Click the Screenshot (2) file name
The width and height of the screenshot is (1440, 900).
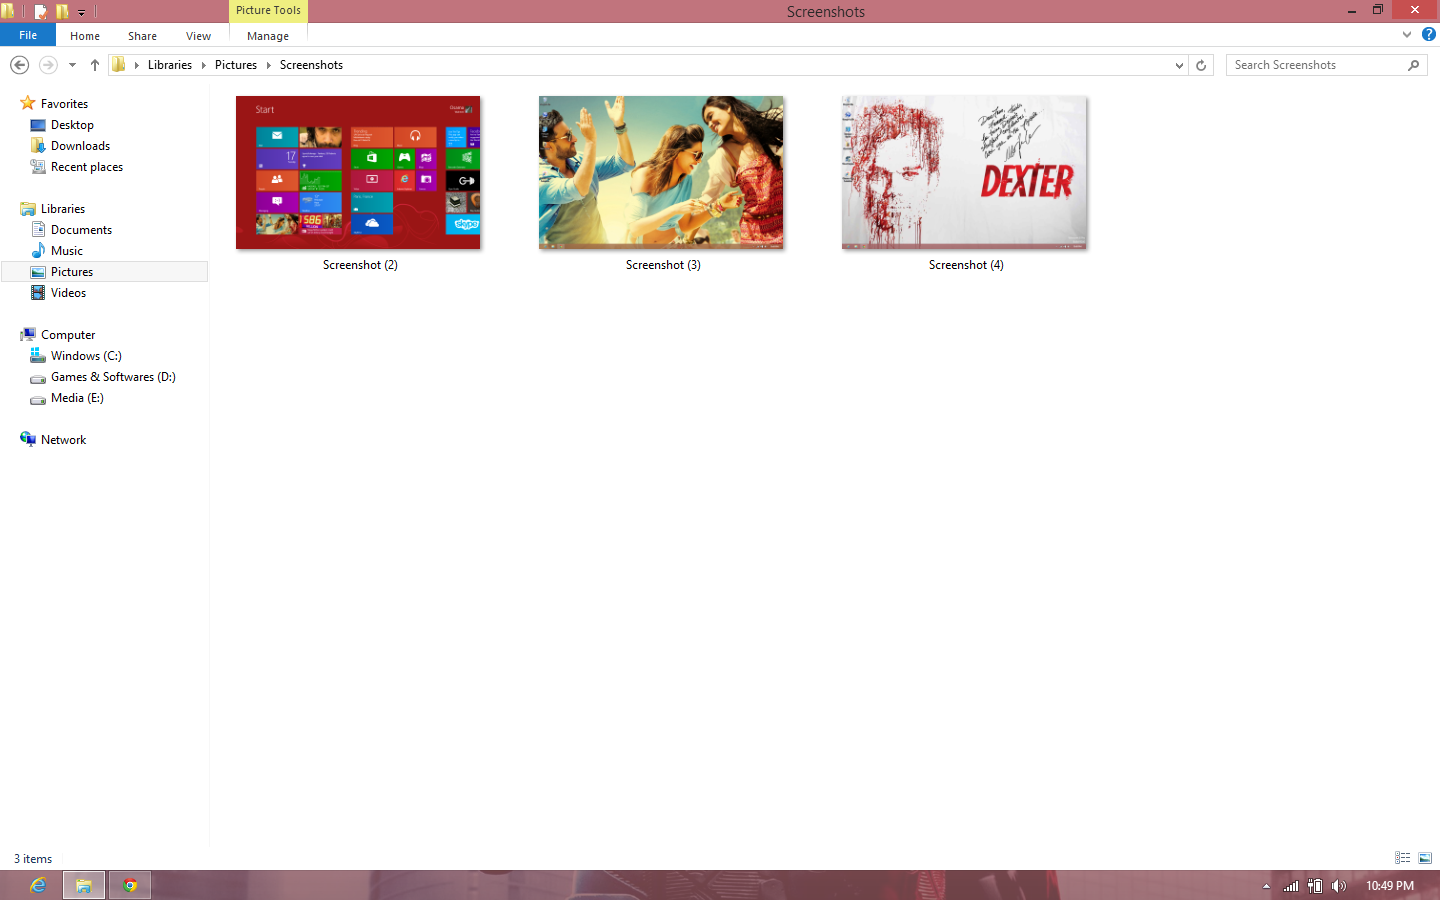(x=360, y=265)
